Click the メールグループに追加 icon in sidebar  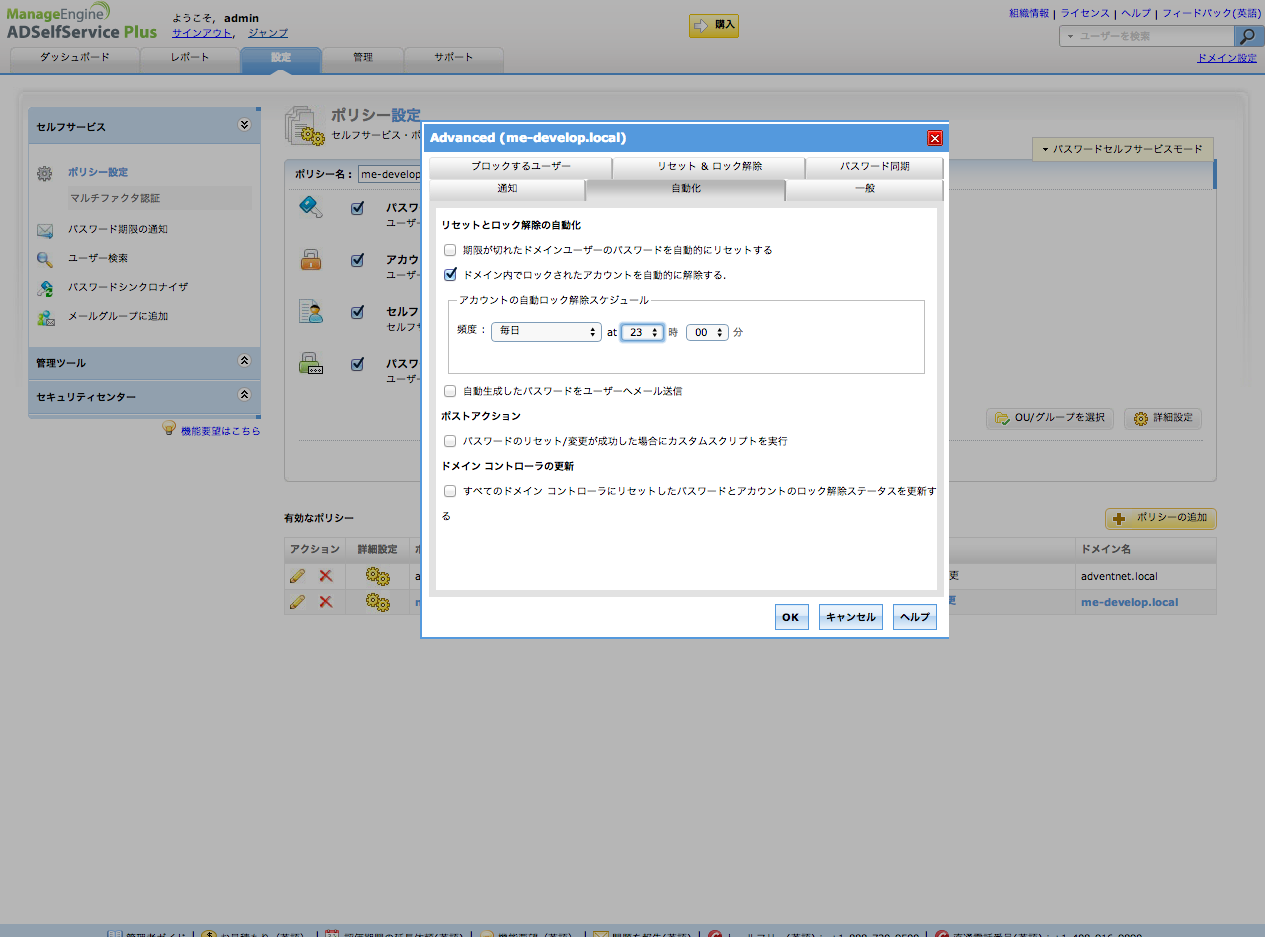(x=45, y=318)
